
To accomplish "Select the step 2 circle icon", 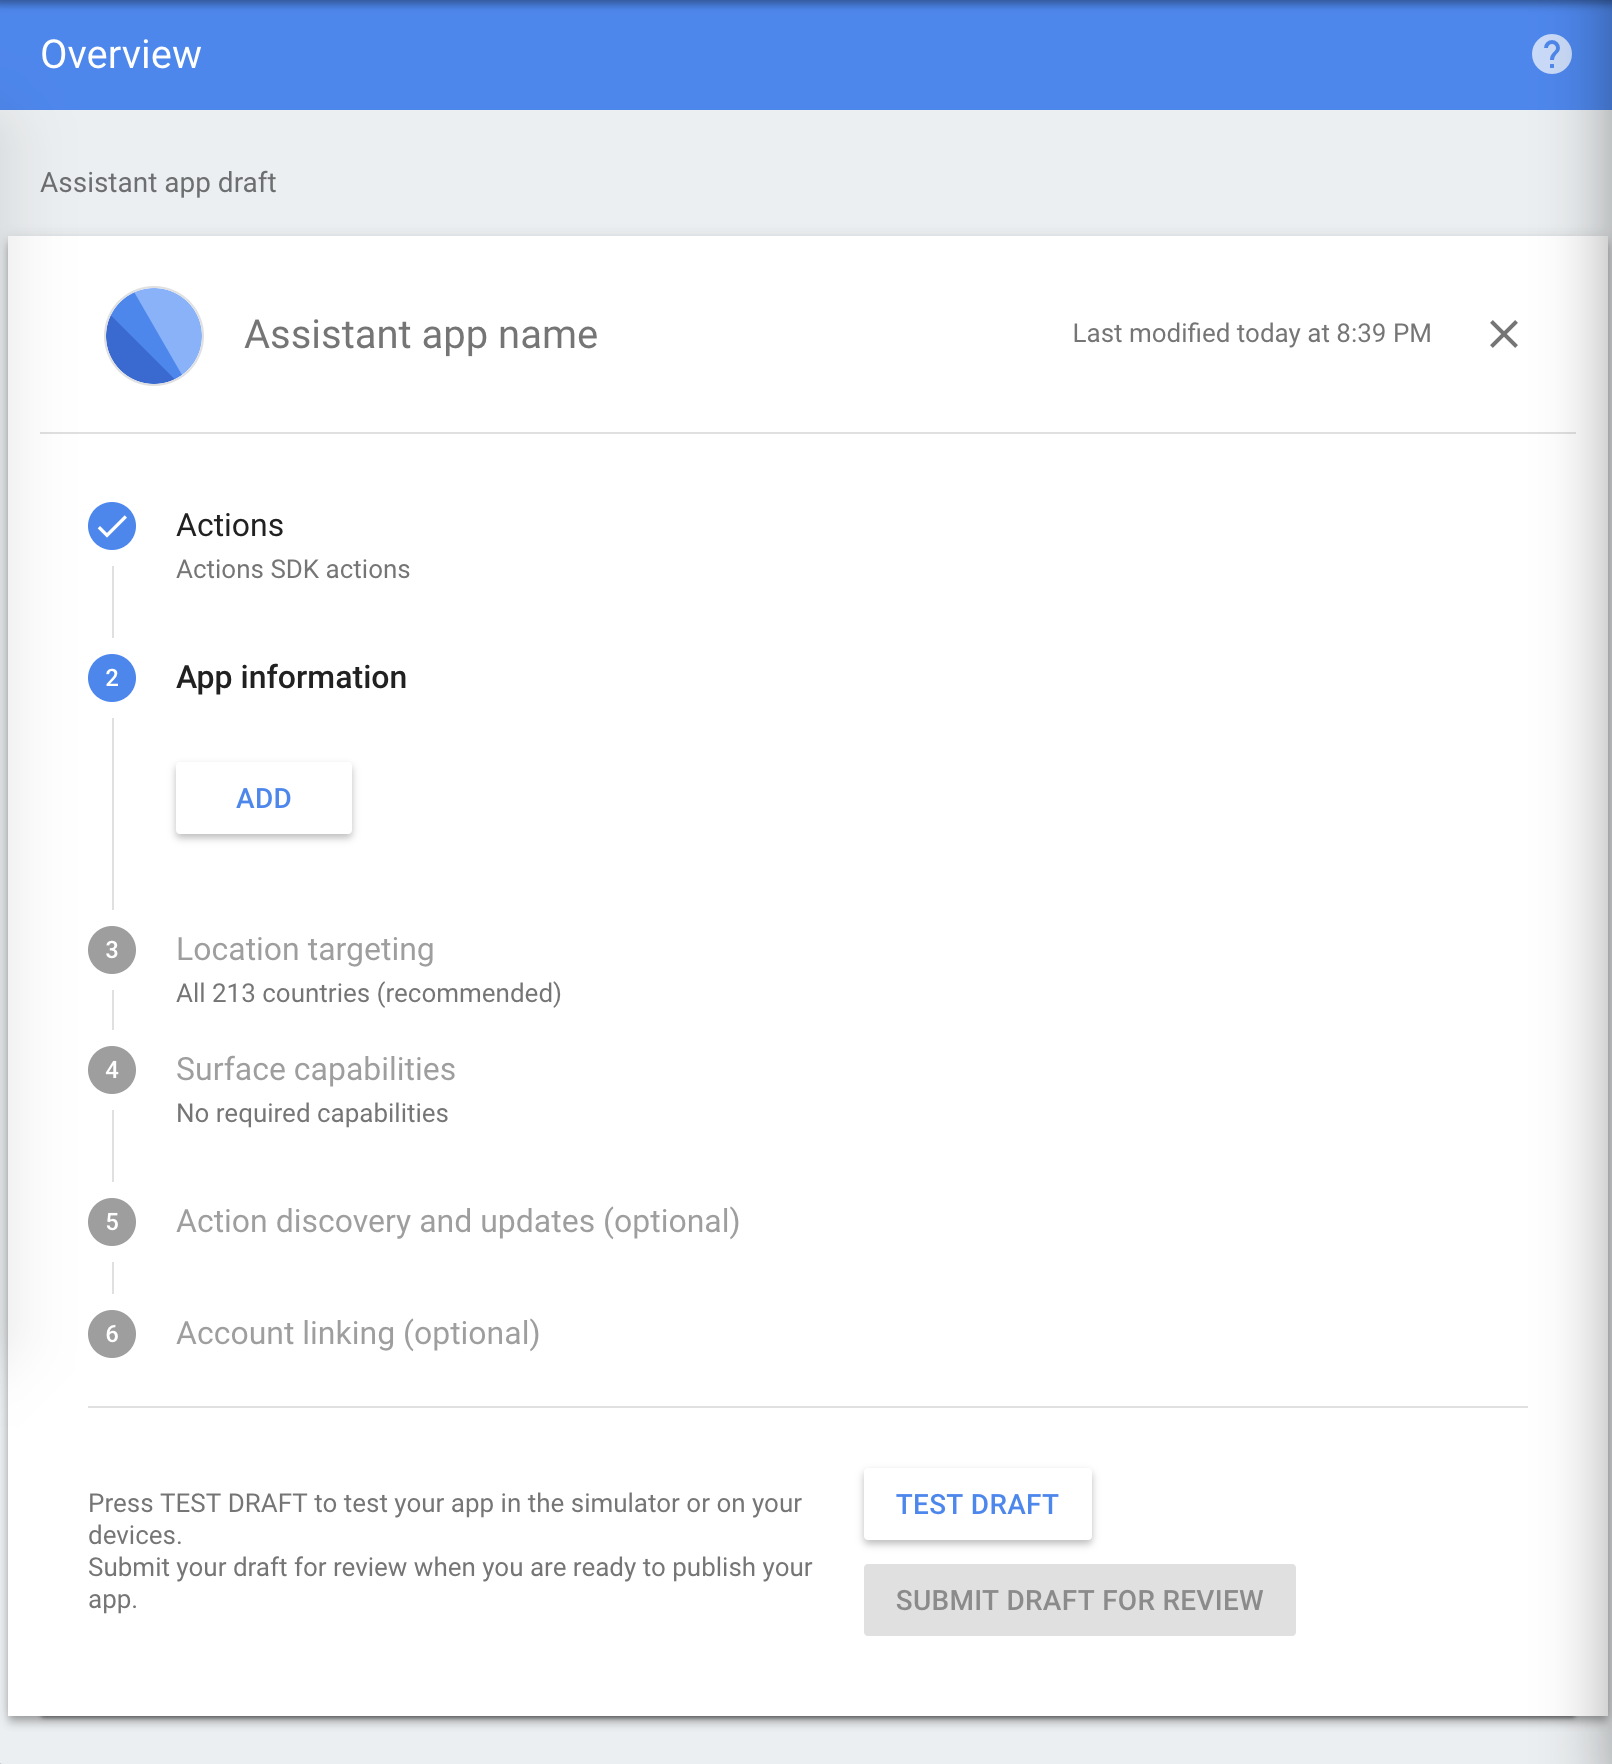I will point(112,678).
